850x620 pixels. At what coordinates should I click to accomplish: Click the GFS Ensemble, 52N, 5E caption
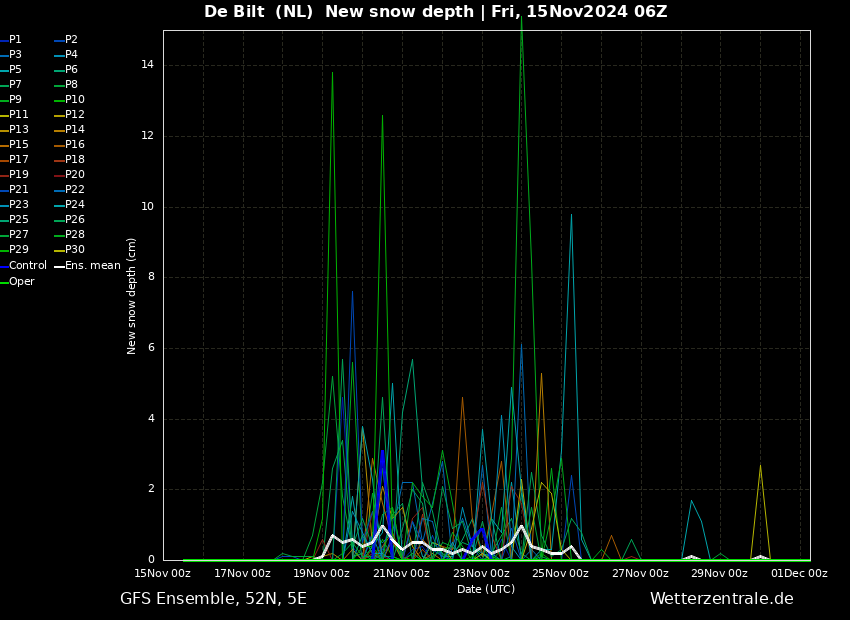(214, 599)
